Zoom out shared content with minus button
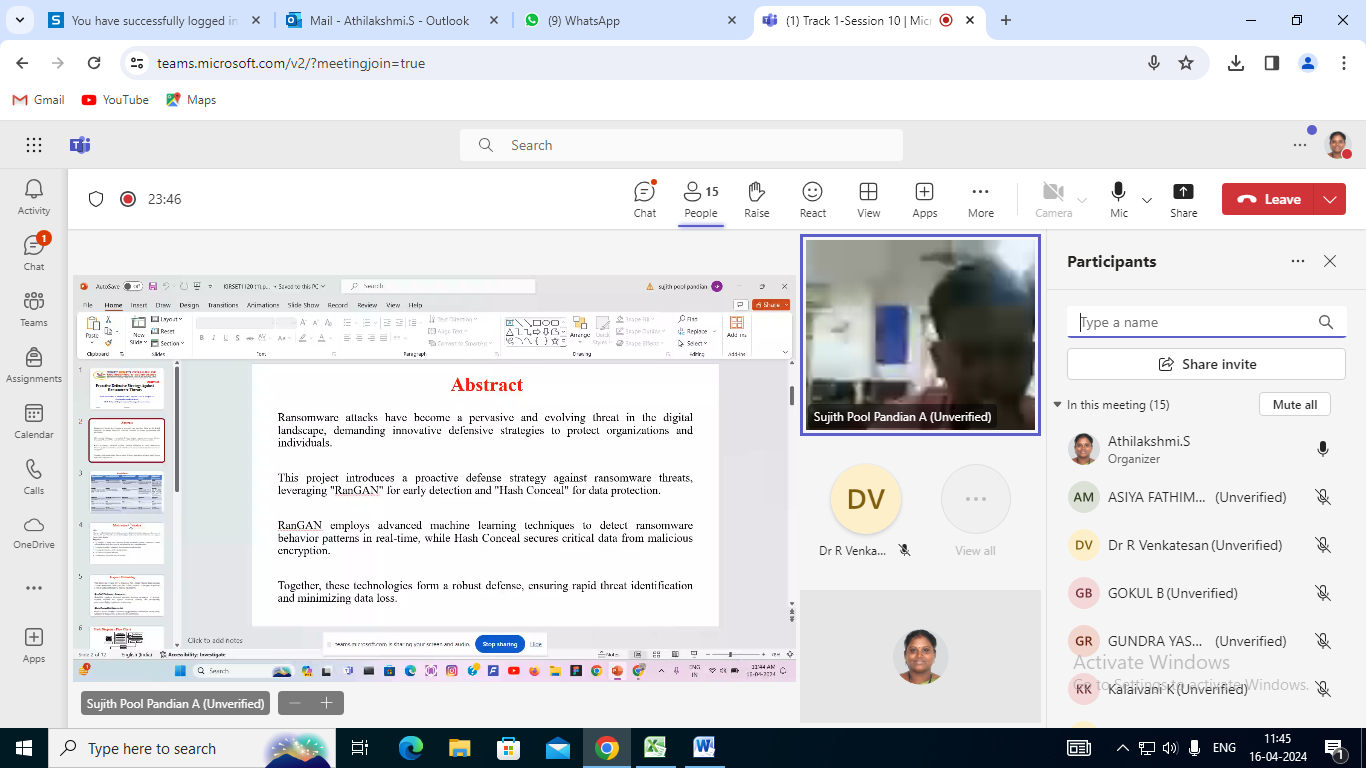 coord(294,703)
